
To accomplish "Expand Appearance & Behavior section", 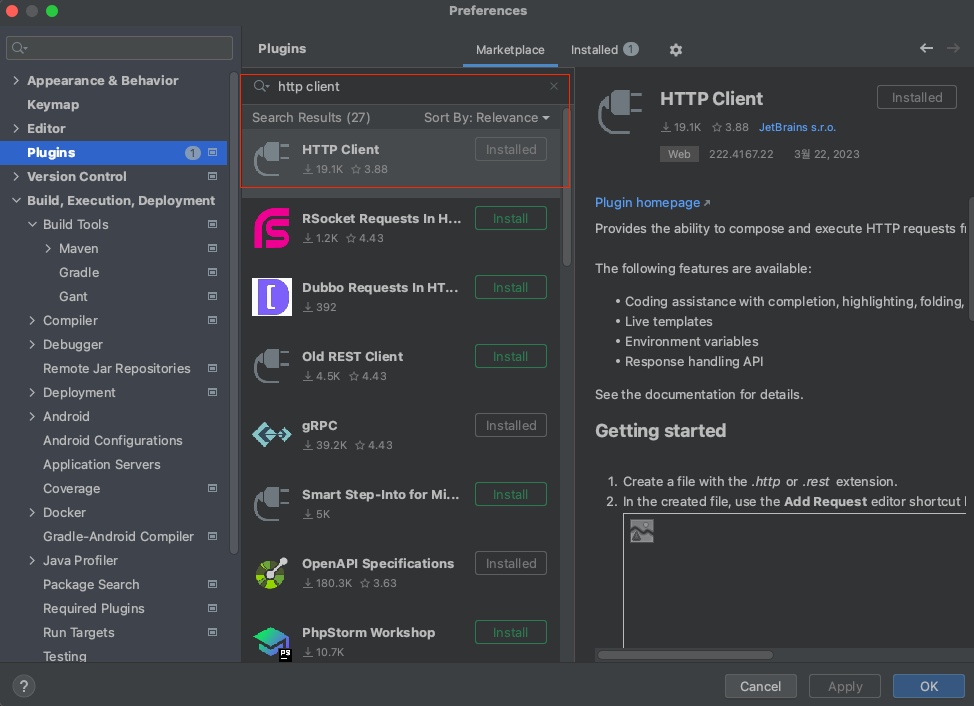I will (16, 81).
